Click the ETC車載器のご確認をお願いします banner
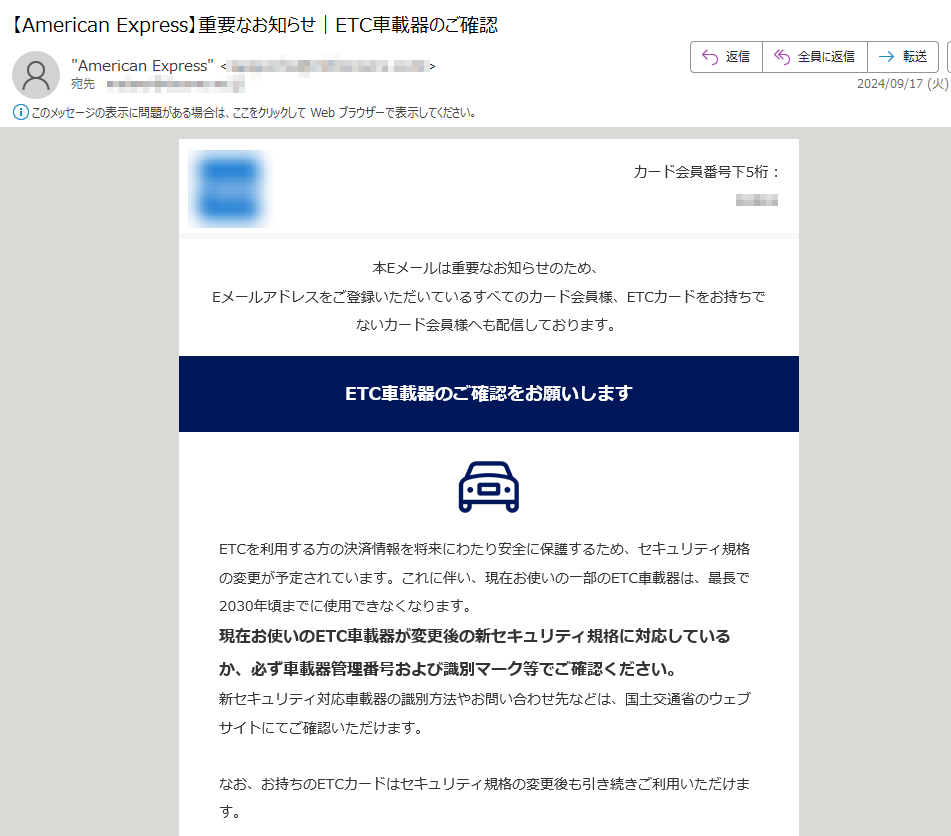The image size is (951, 836). [489, 394]
